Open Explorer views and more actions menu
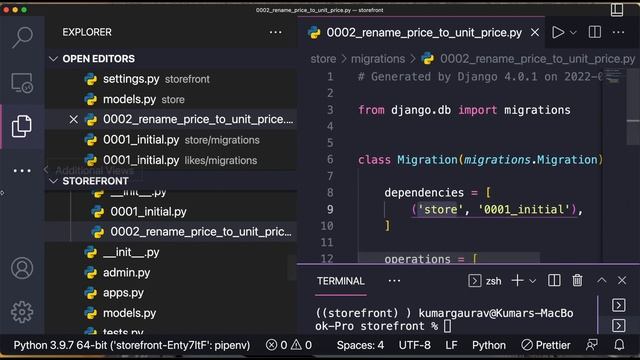Screen dimensions: 640x360 click(276, 32)
